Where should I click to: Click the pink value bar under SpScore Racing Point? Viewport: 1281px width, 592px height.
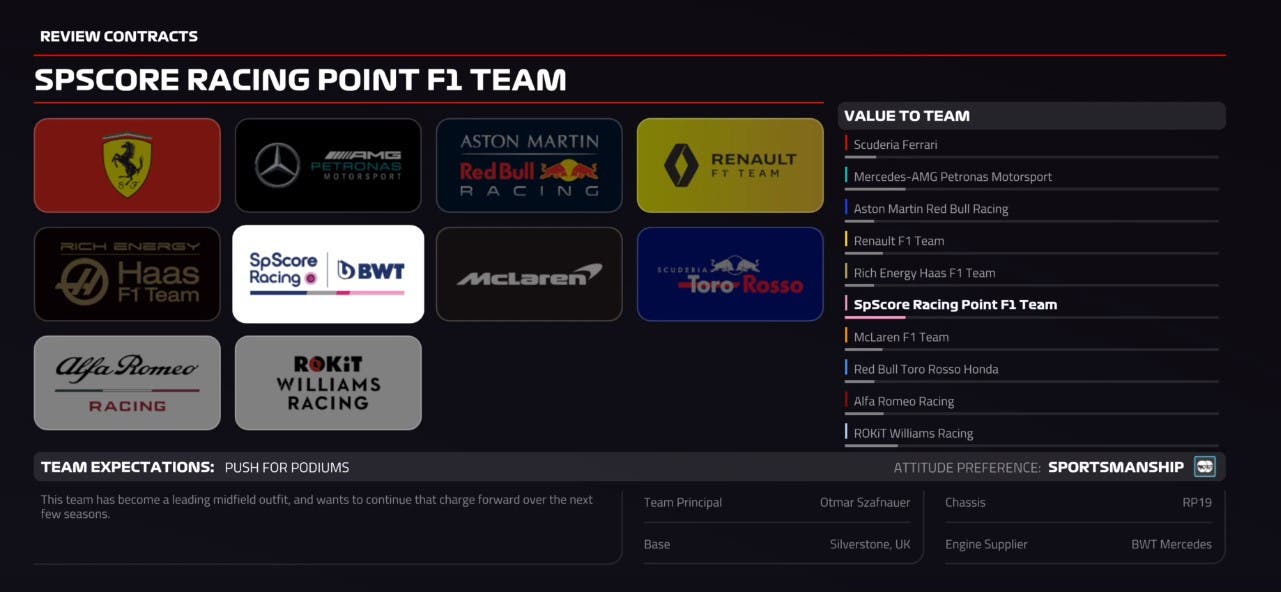click(x=1031, y=317)
